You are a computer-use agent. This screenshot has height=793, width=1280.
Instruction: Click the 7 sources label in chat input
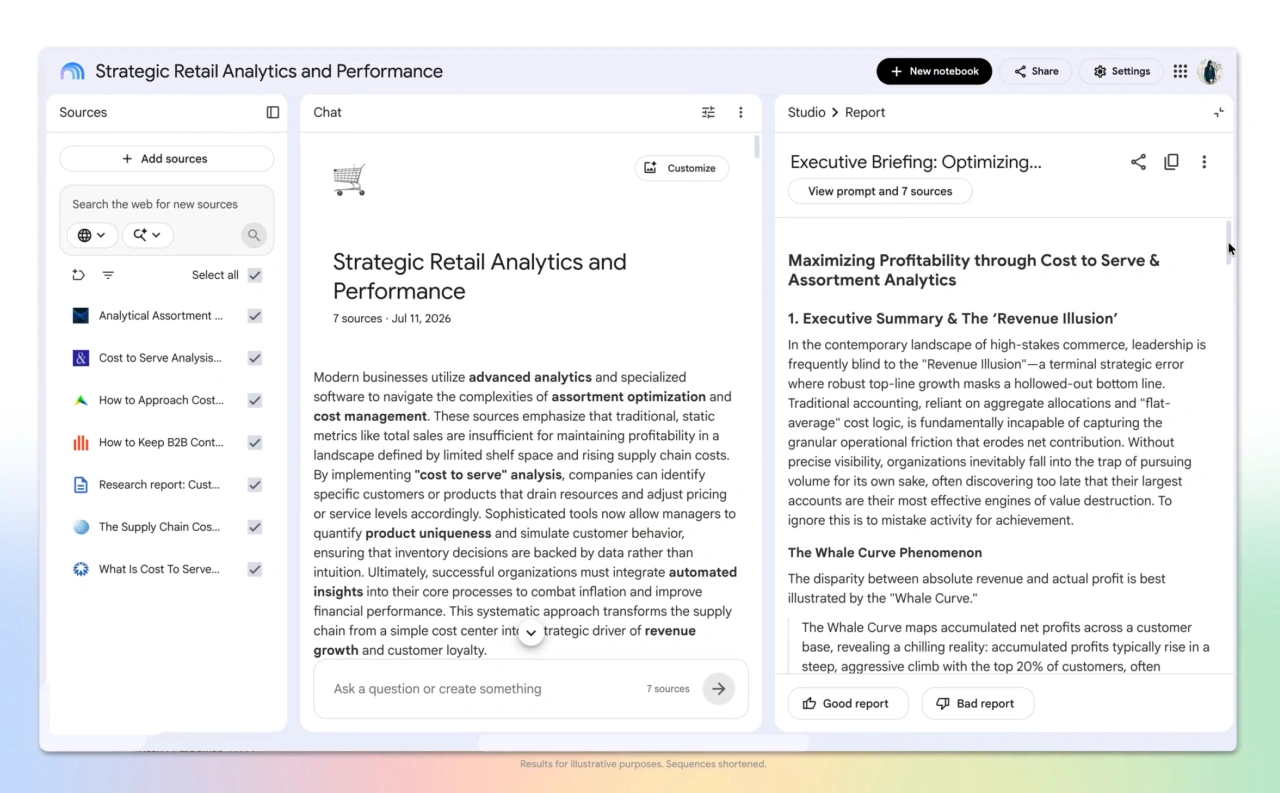668,689
